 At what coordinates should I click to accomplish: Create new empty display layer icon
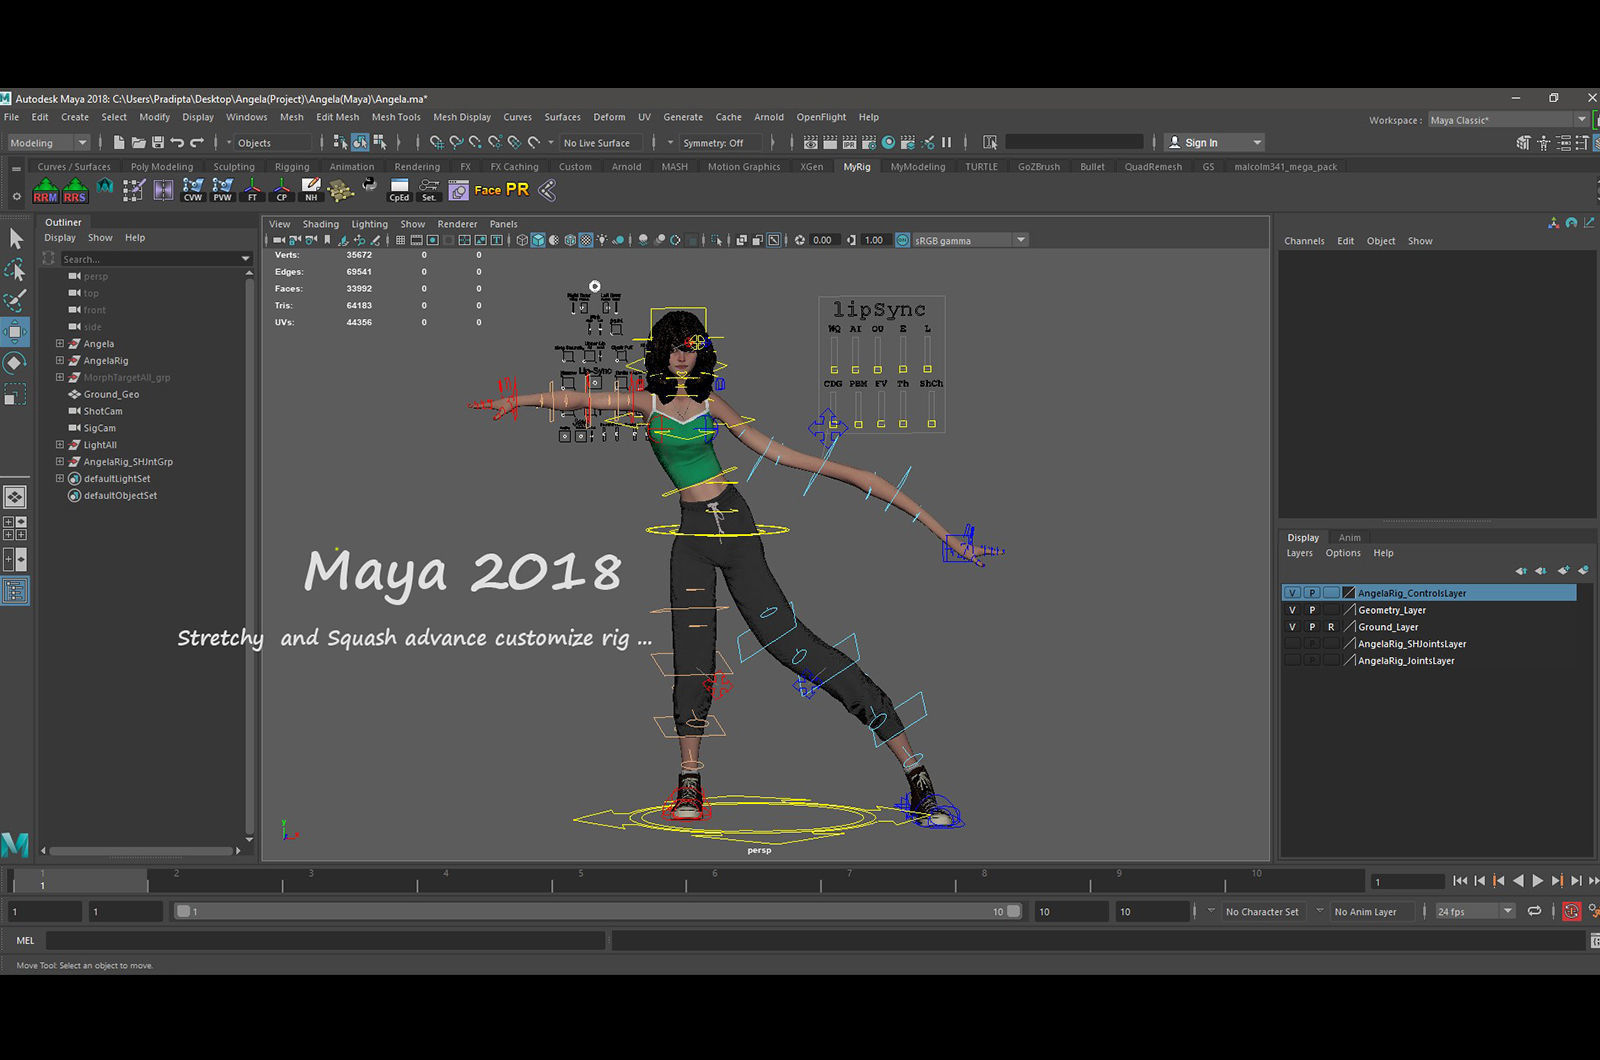coord(1563,570)
